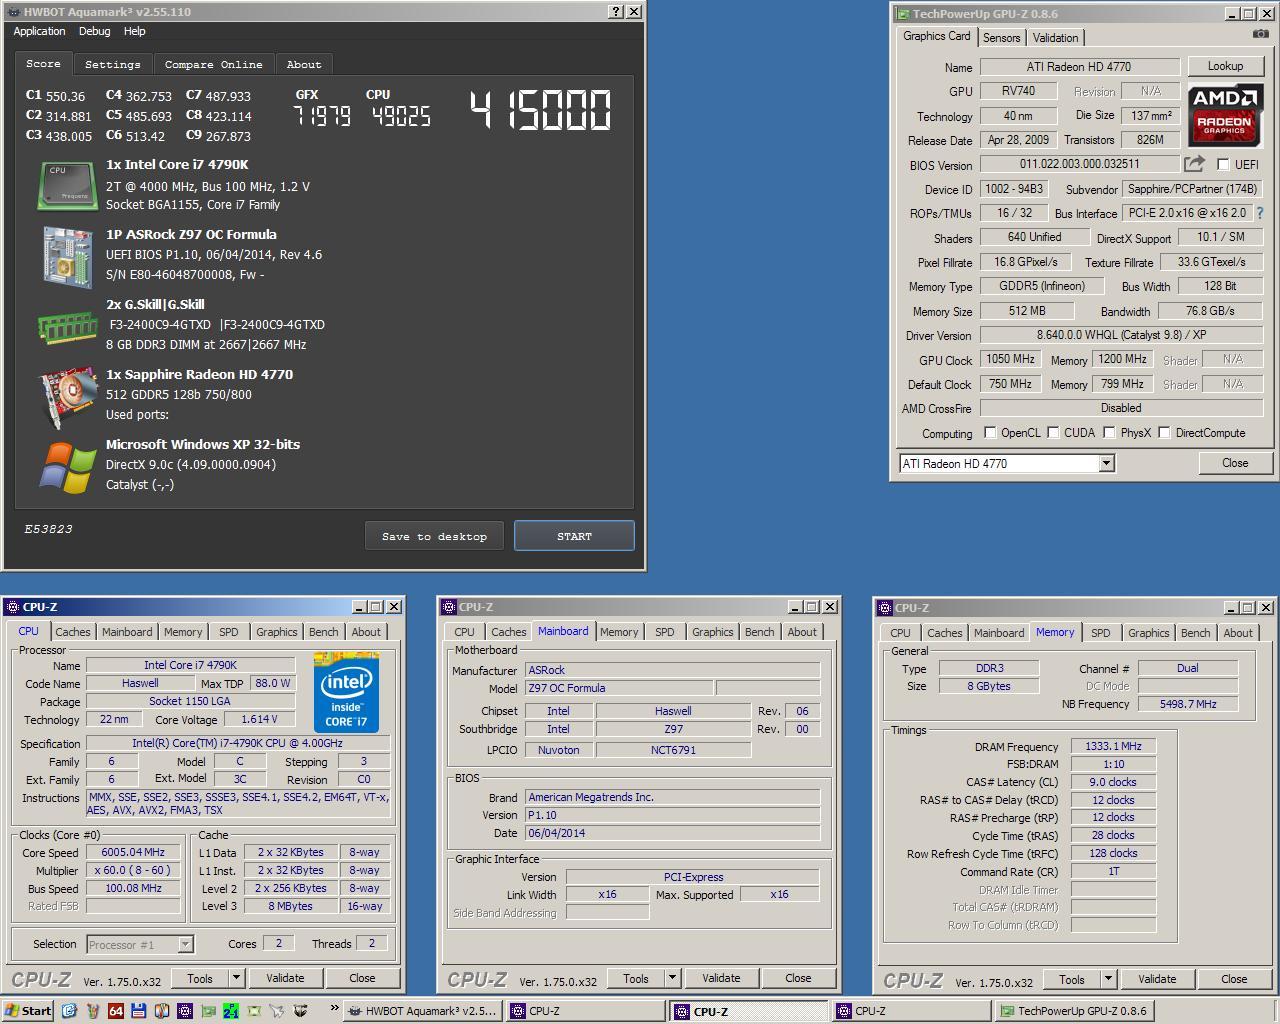The width and height of the screenshot is (1280, 1024).
Task: Open SPD tab in middle CPU-Z window
Action: click(664, 632)
